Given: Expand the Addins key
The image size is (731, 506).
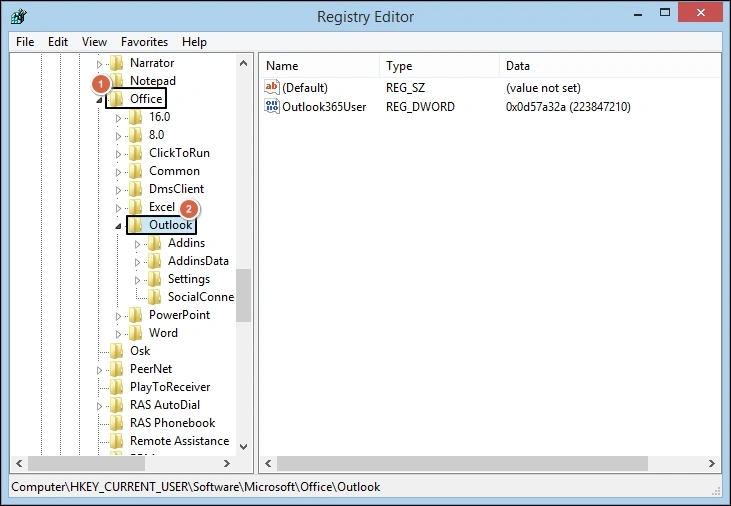Looking at the screenshot, I should [x=138, y=244].
